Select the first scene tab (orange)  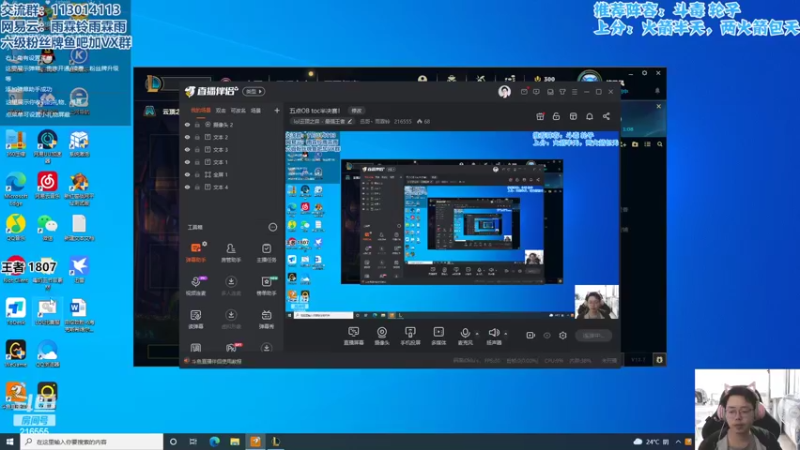coord(201,110)
